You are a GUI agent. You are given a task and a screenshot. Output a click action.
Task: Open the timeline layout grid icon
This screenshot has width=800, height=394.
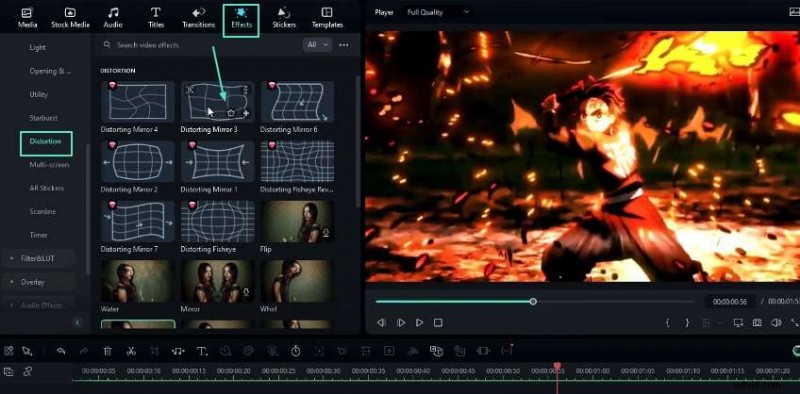(x=8, y=351)
